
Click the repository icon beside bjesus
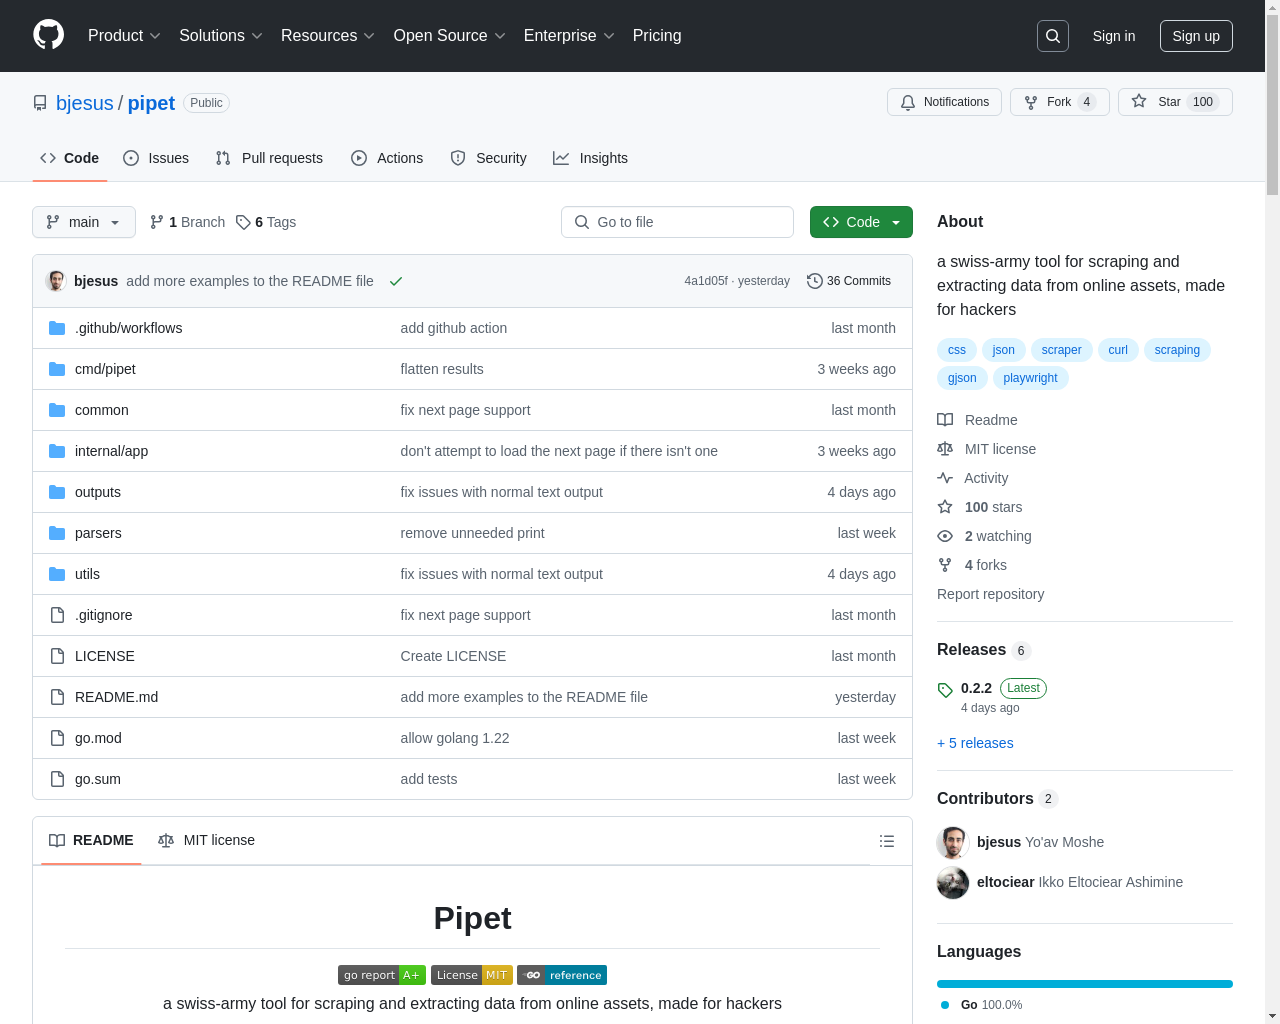point(40,103)
